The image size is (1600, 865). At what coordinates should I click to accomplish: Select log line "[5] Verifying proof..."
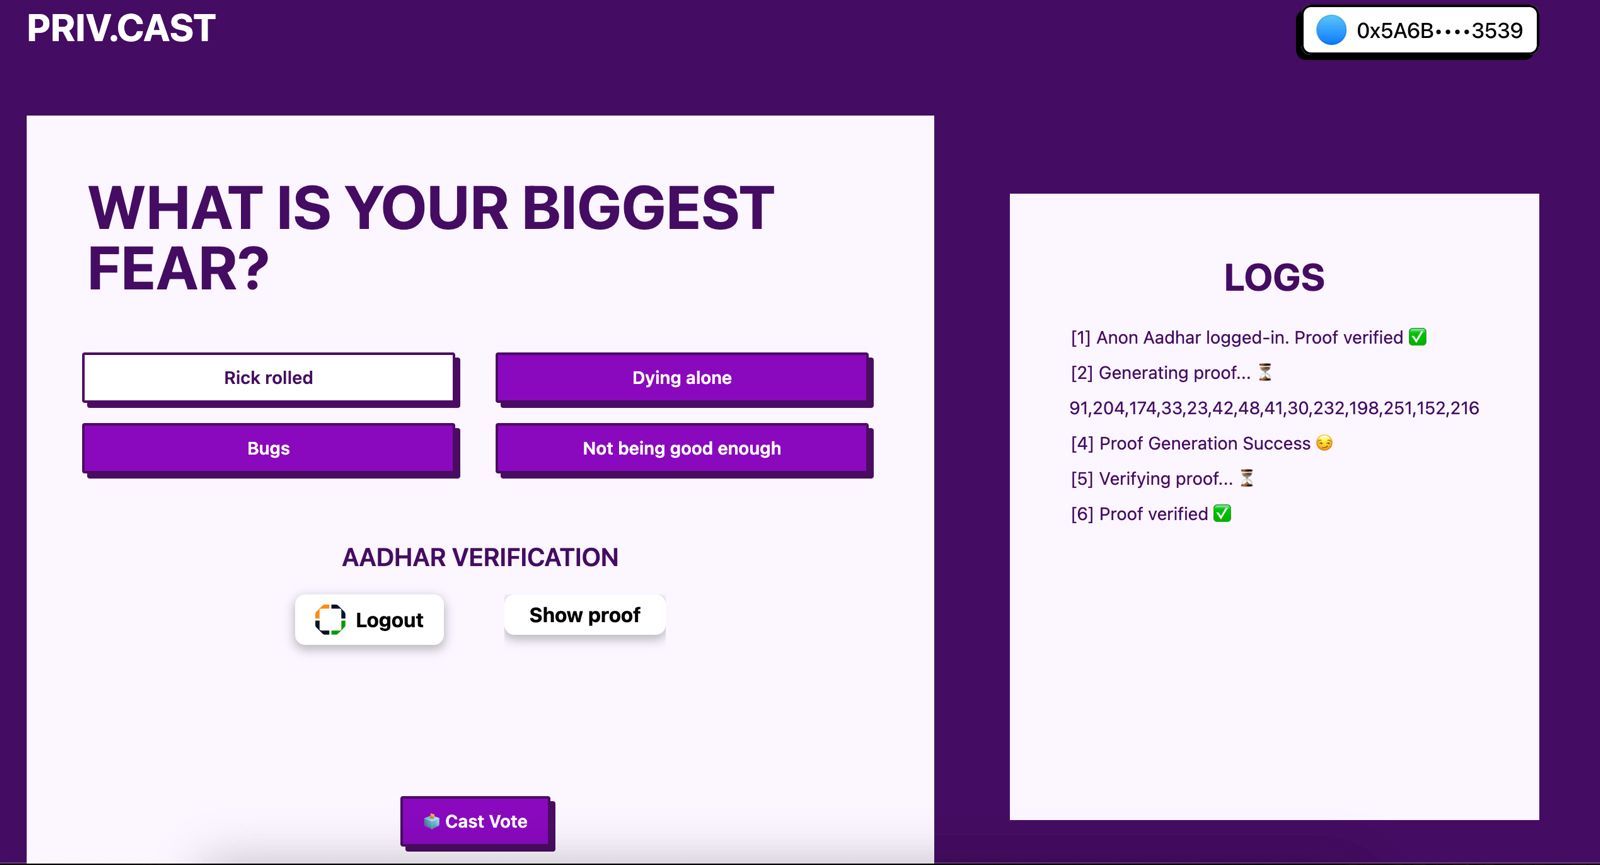tap(1162, 479)
